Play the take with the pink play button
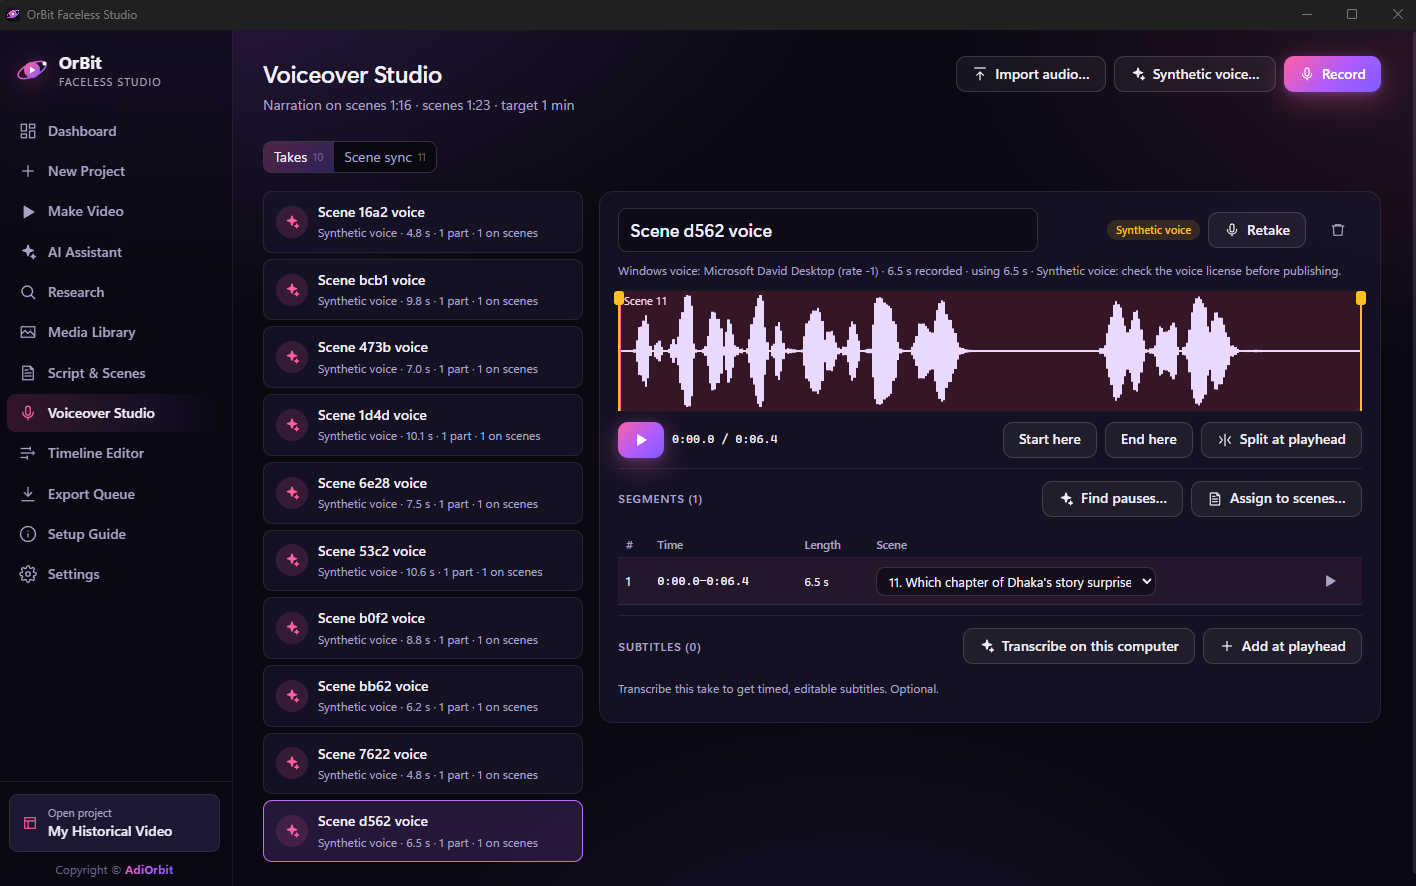The height and width of the screenshot is (886, 1416). (x=641, y=440)
